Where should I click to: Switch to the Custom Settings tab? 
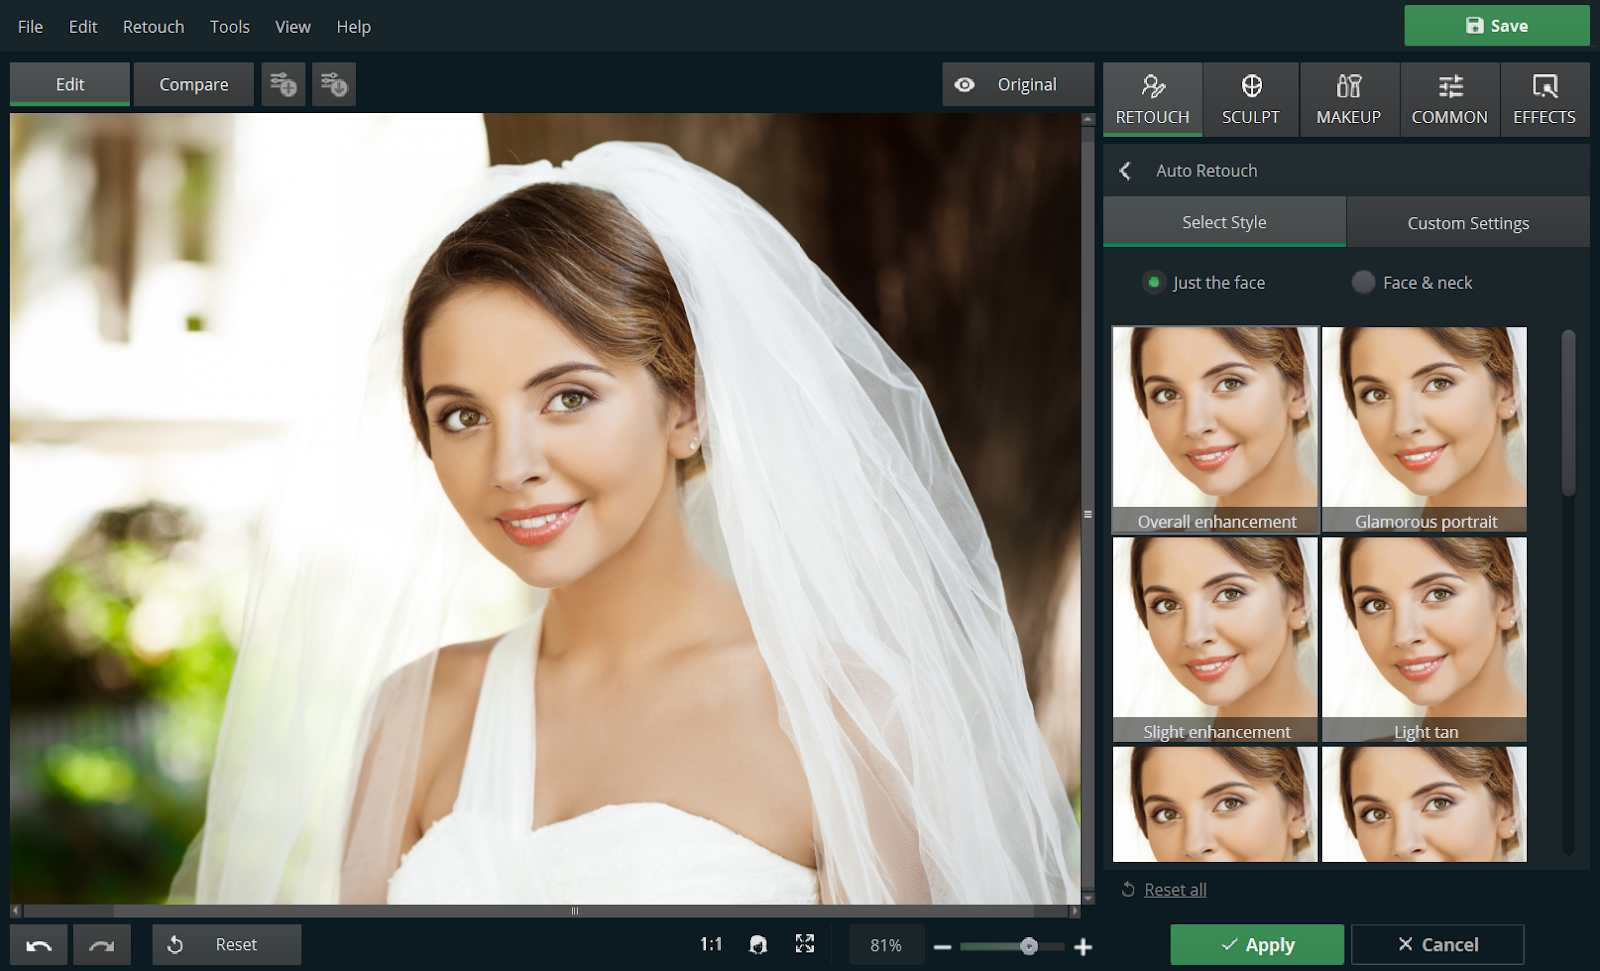pos(1467,222)
